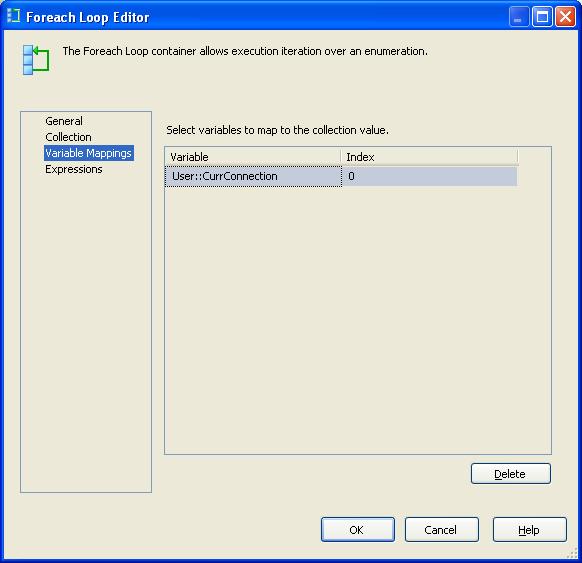The width and height of the screenshot is (582, 563).
Task: Close the Foreach Loop Editor window
Action: click(565, 17)
